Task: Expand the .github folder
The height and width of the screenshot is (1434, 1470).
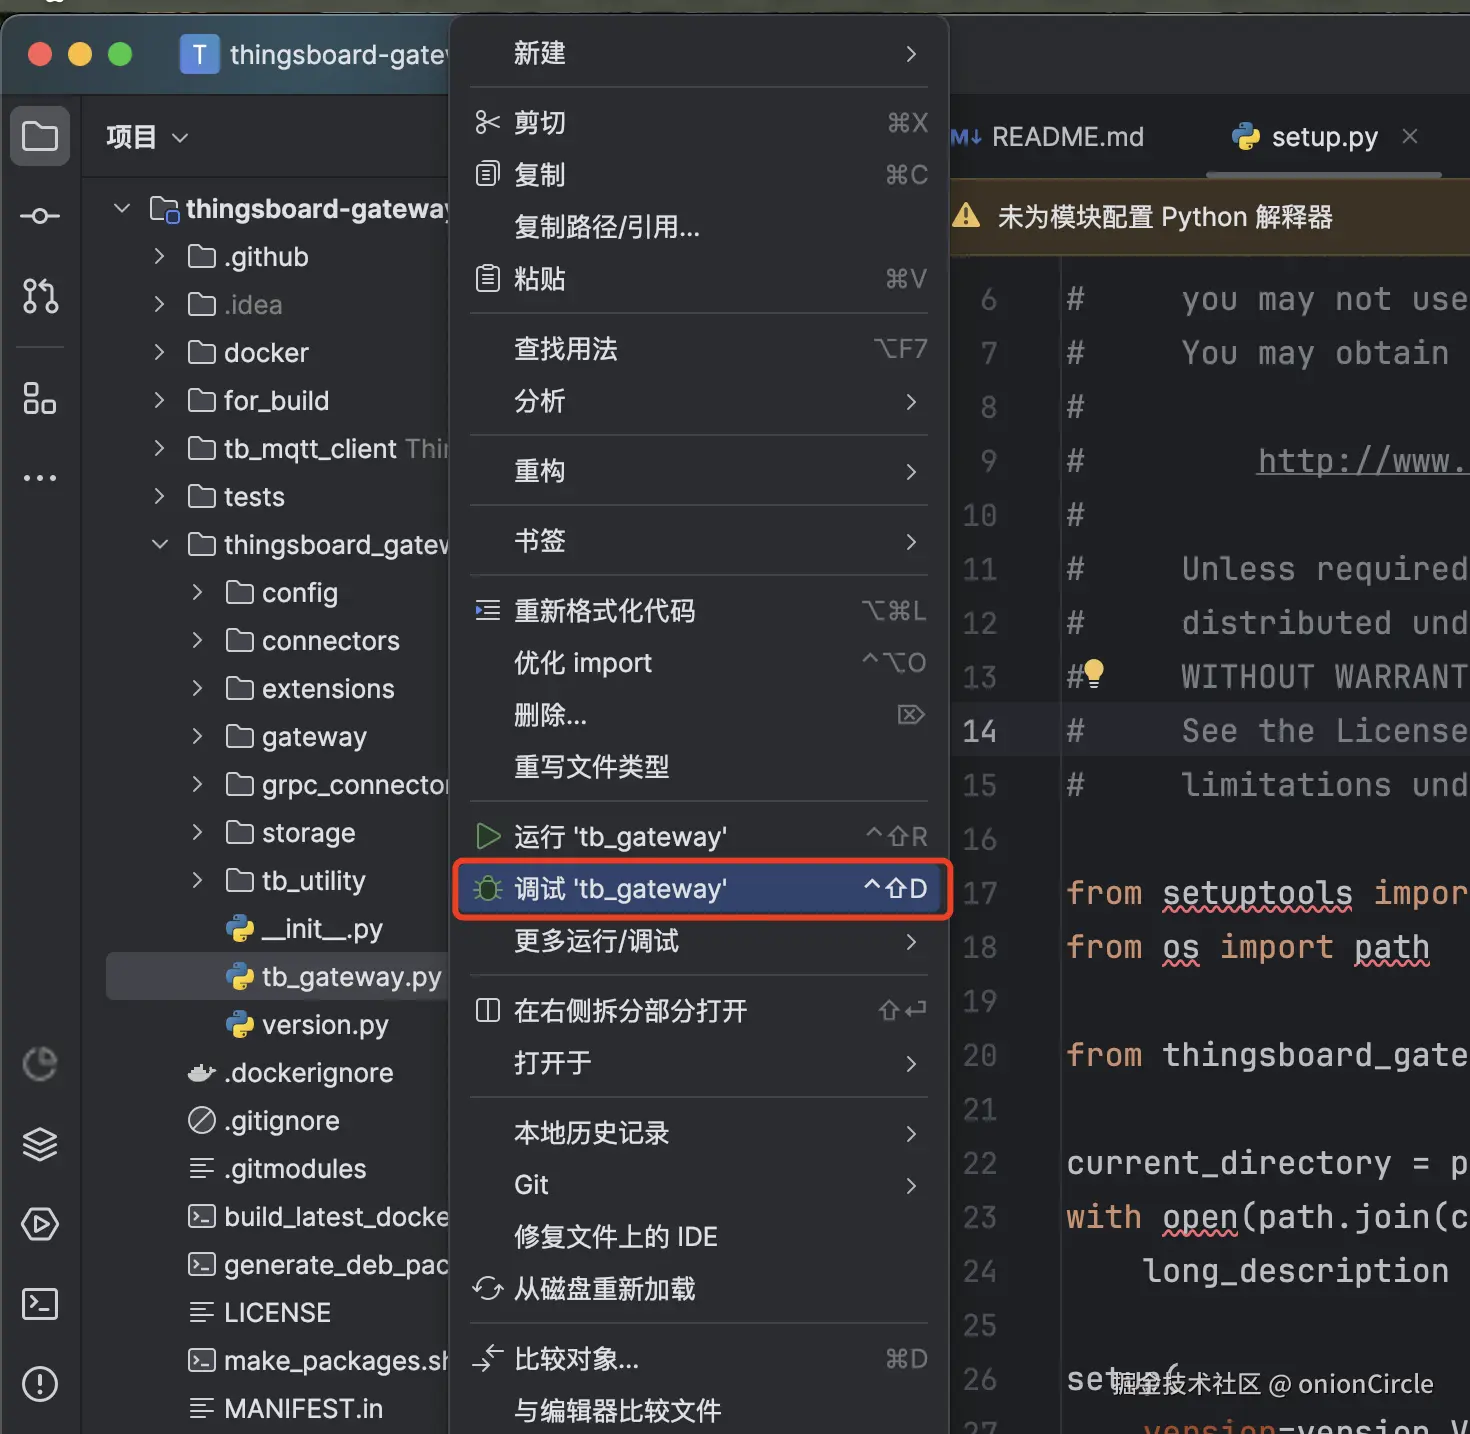Action: coord(159,256)
